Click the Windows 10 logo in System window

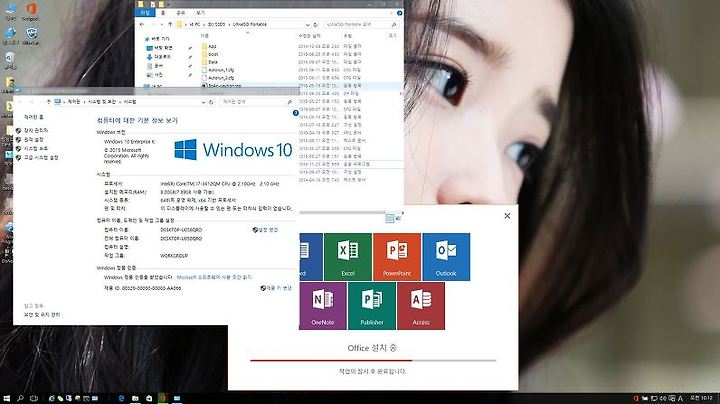point(233,150)
